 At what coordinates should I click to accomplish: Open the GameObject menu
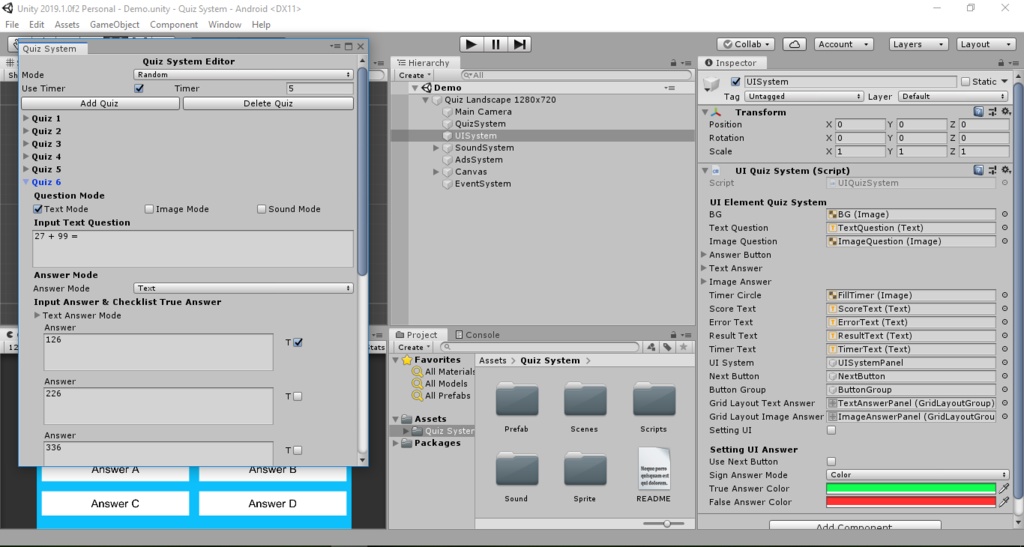pyautogui.click(x=114, y=24)
